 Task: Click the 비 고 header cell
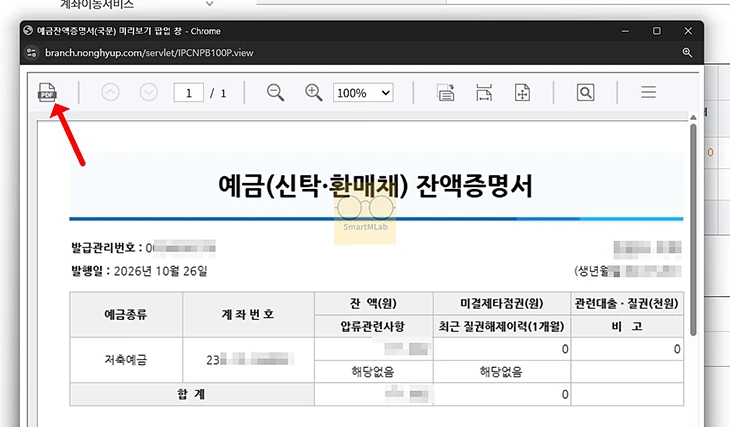[x=627, y=326]
